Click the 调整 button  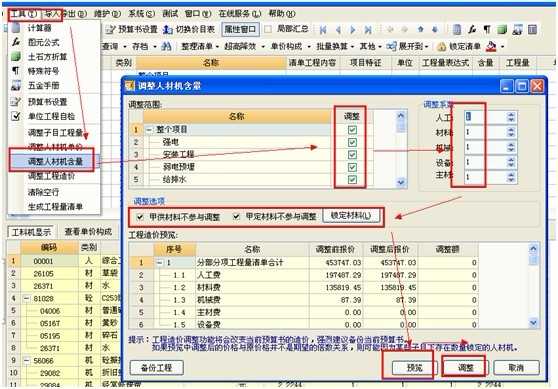click(x=465, y=367)
